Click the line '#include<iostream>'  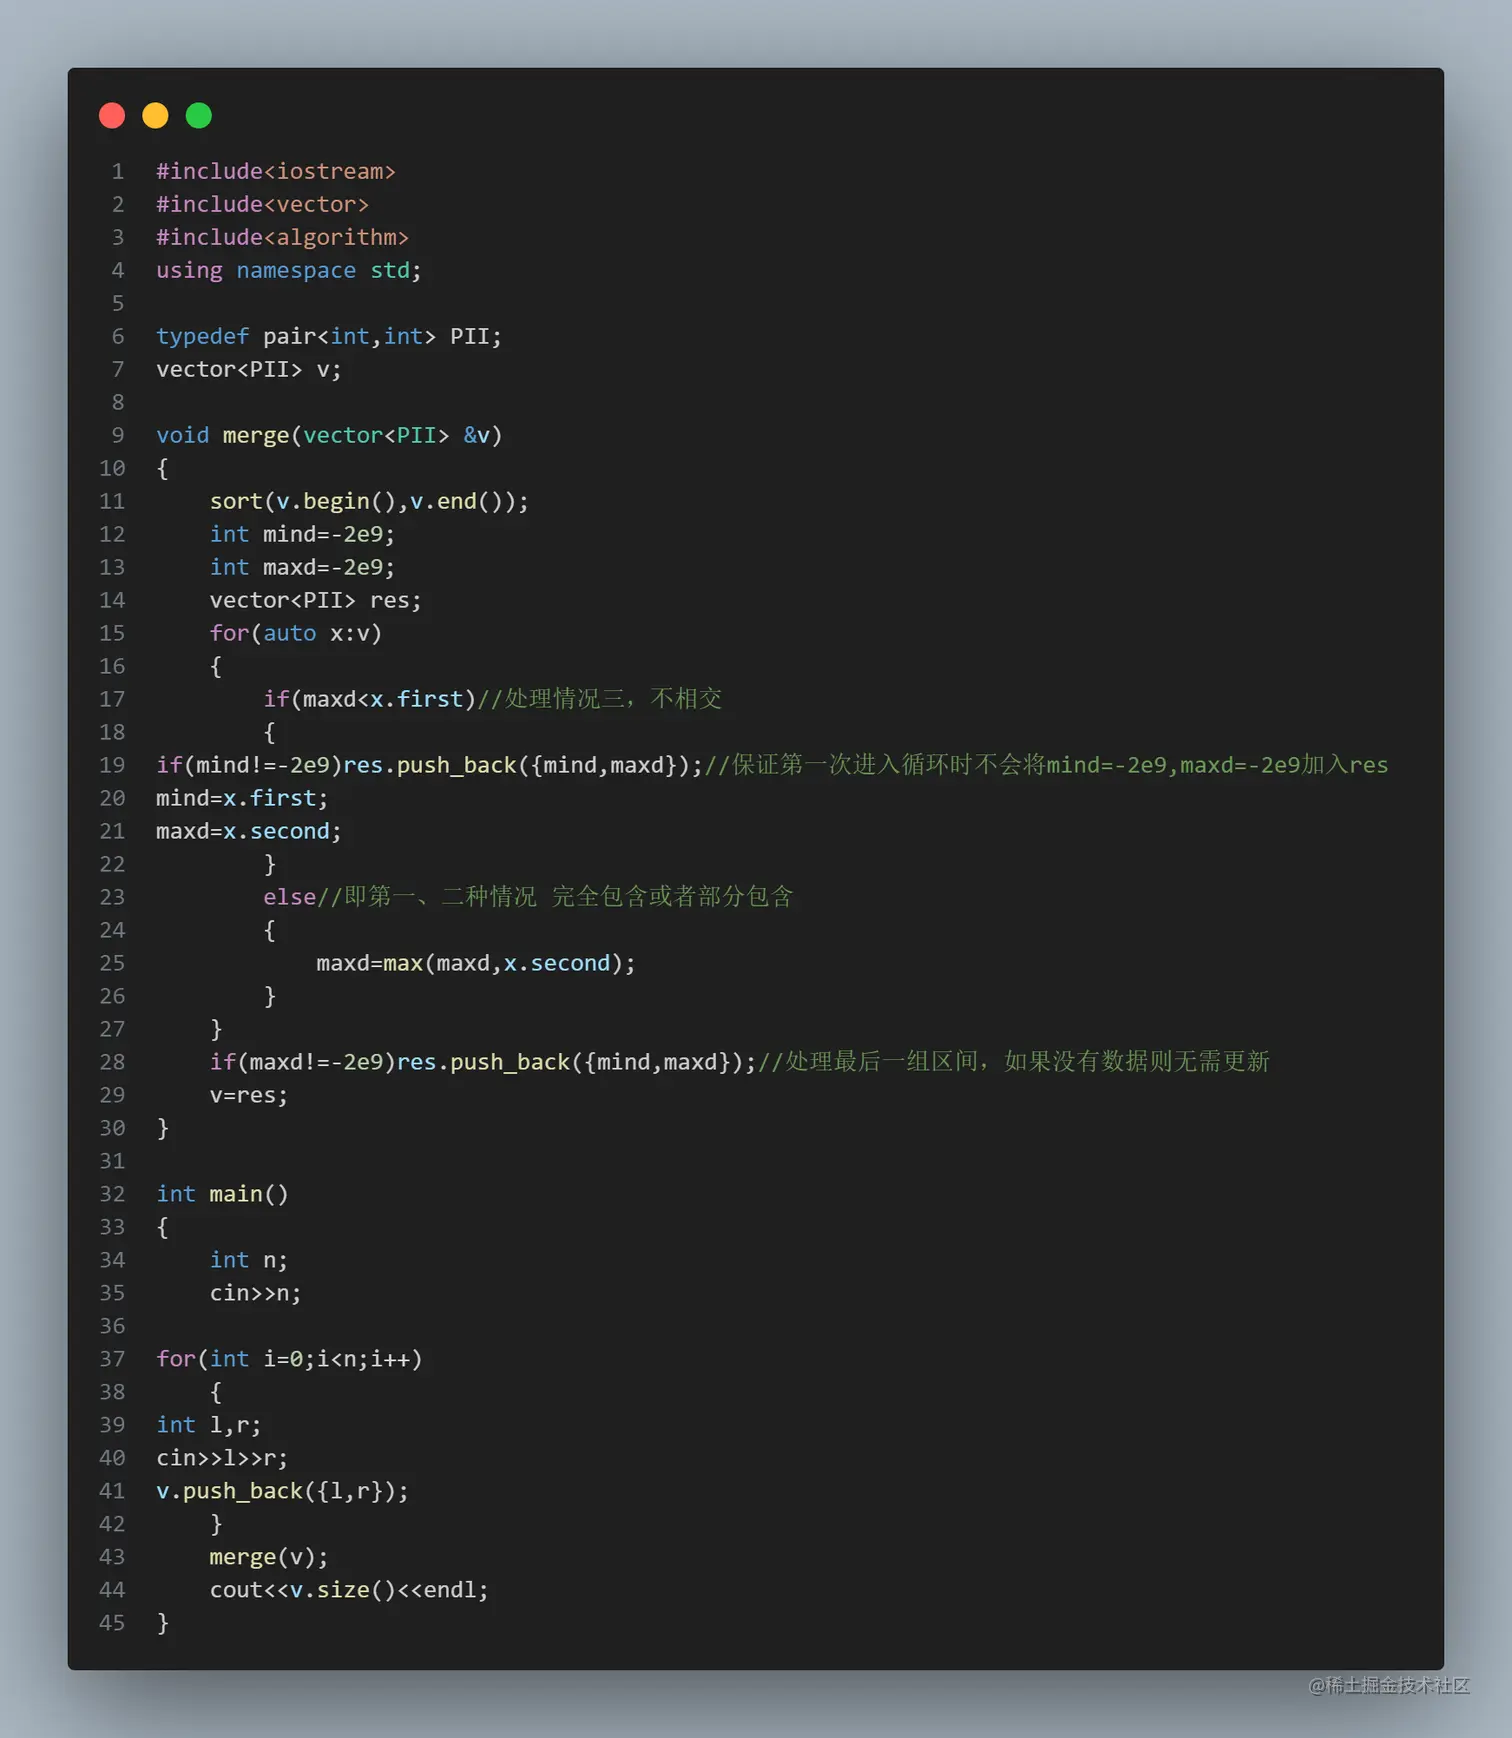pos(276,172)
